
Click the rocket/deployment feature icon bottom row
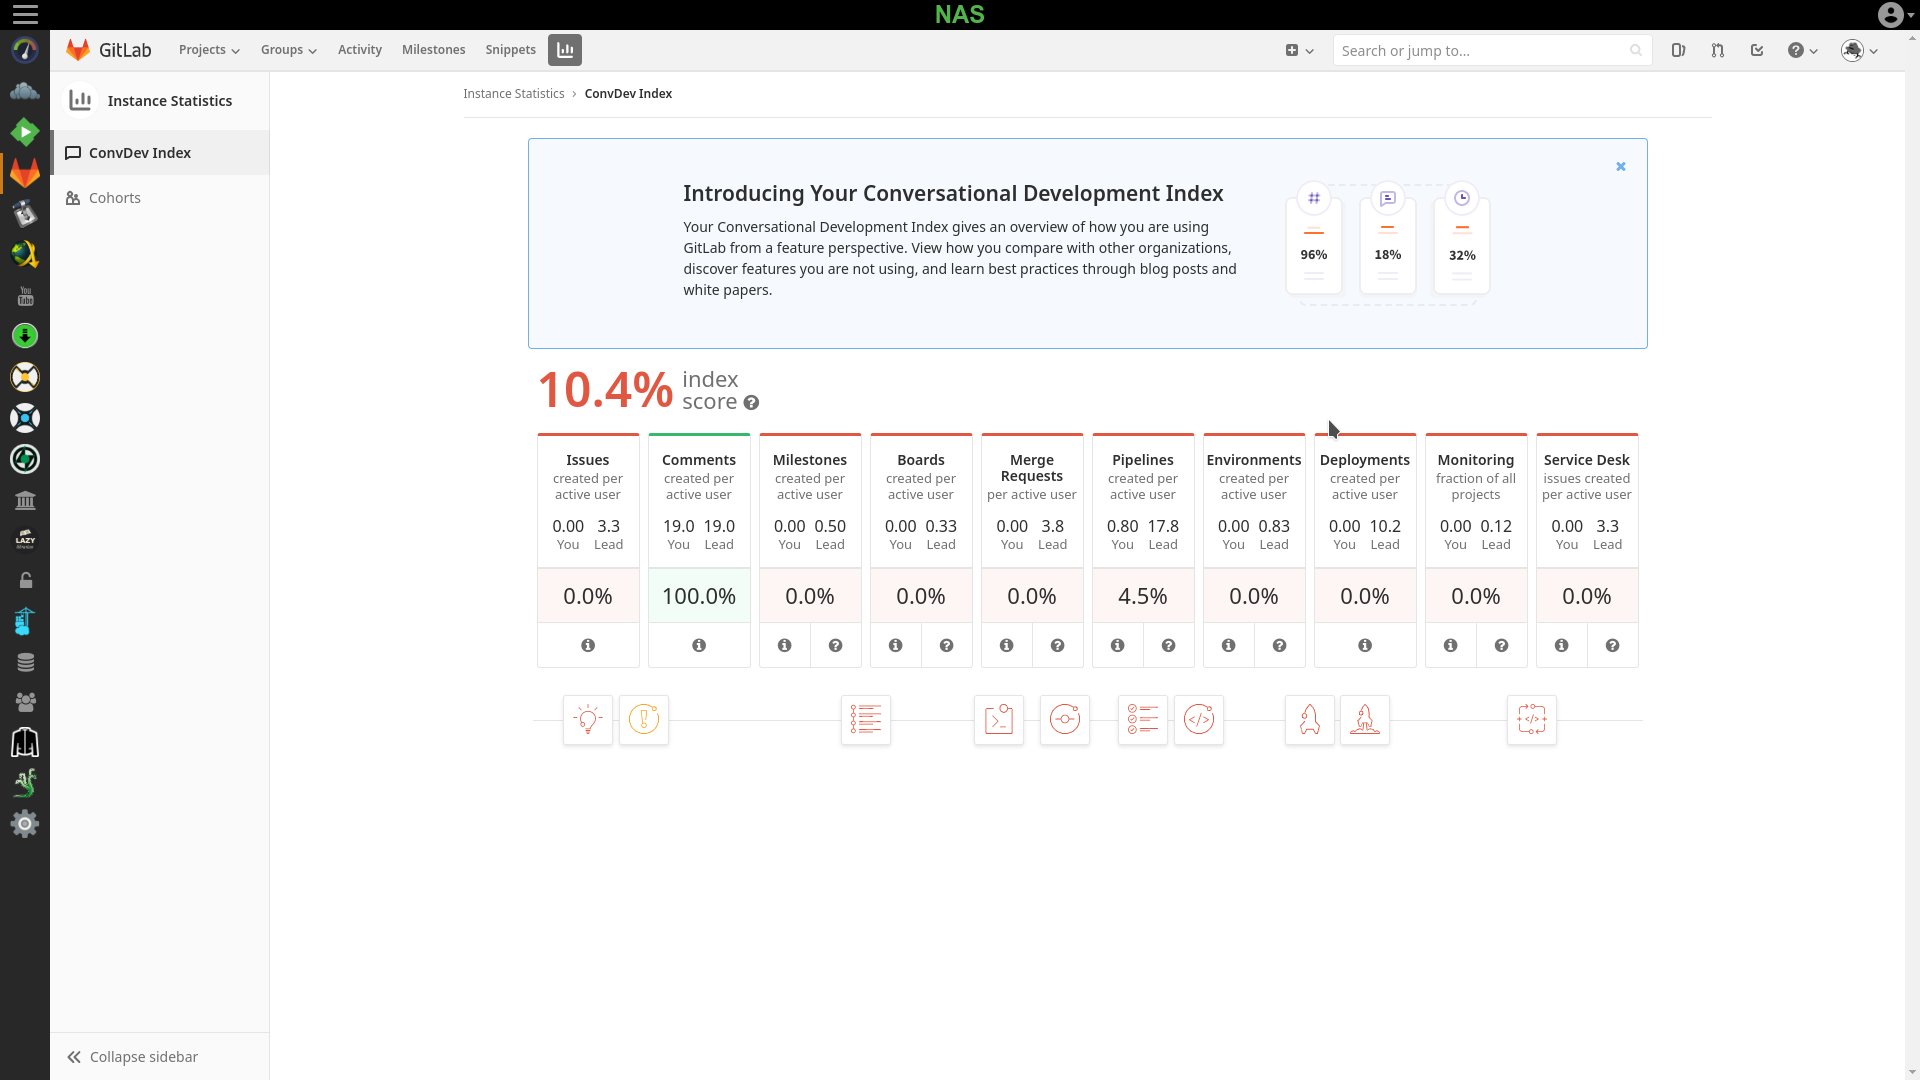1365,719
